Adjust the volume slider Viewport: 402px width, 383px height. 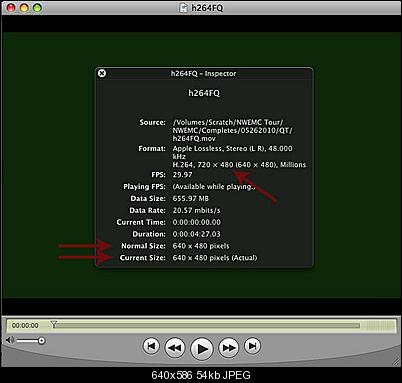pos(31,341)
